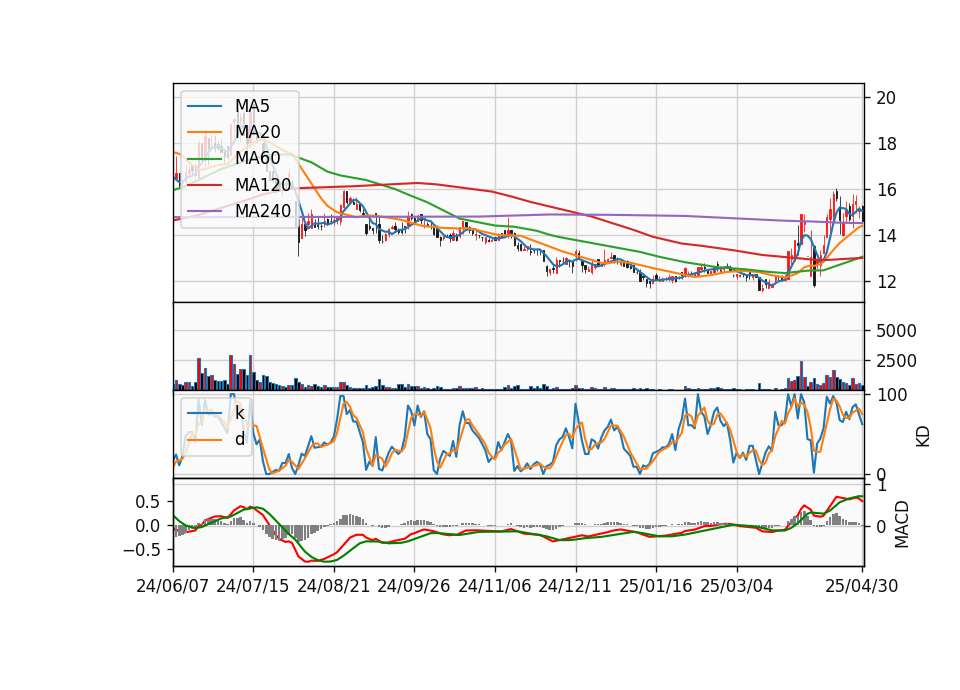Image resolution: width=960 pixels, height=690 pixels.
Task: Click the MA5 legend label
Action: coord(252,106)
